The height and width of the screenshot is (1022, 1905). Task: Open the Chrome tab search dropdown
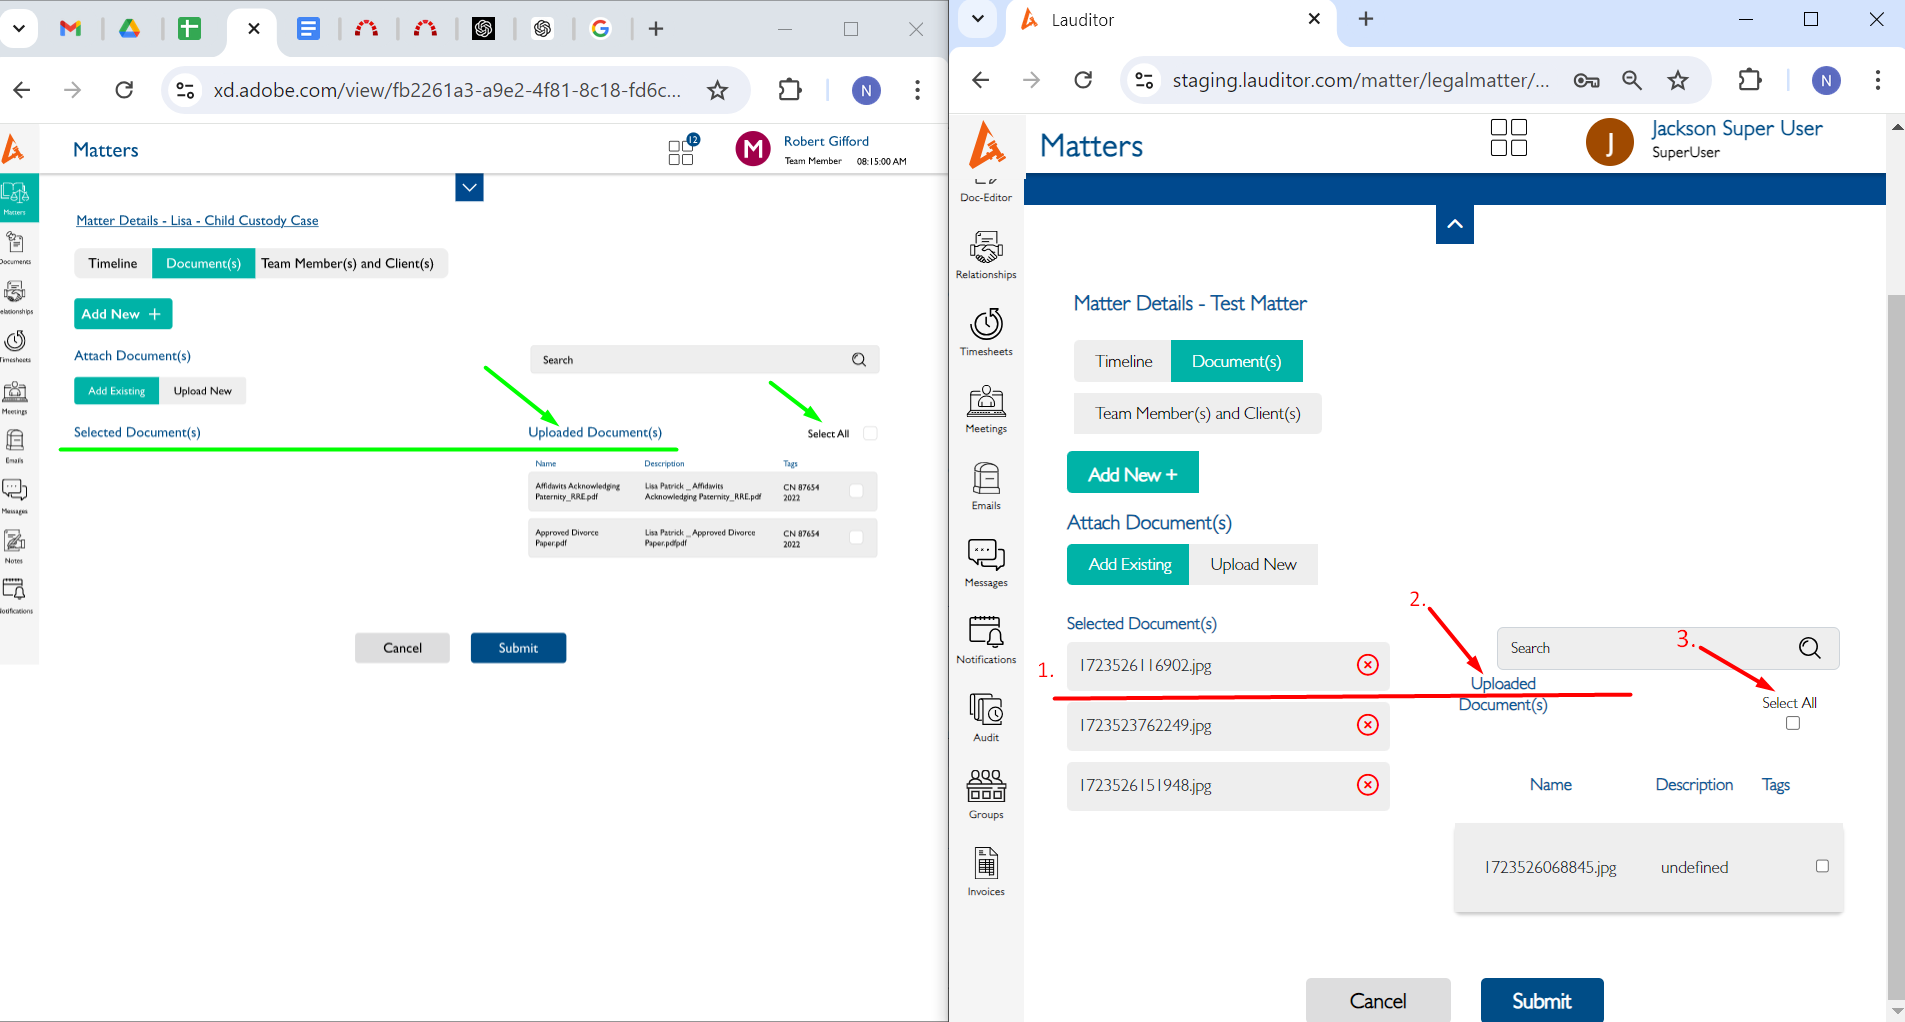pos(978,19)
